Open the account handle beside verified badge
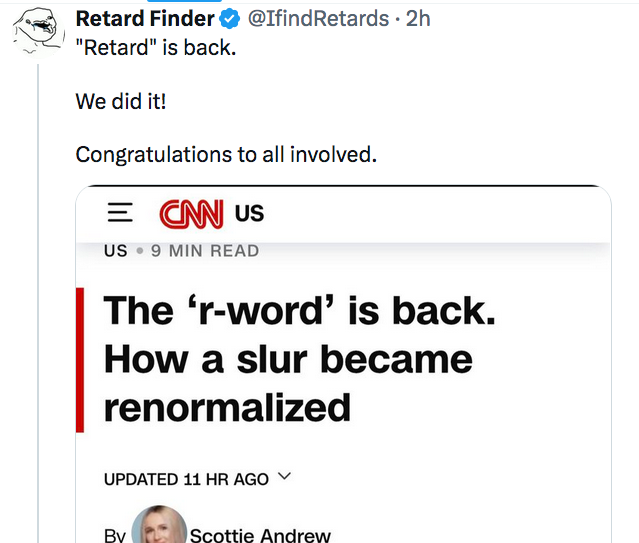This screenshot has height=543, width=639. [318, 19]
